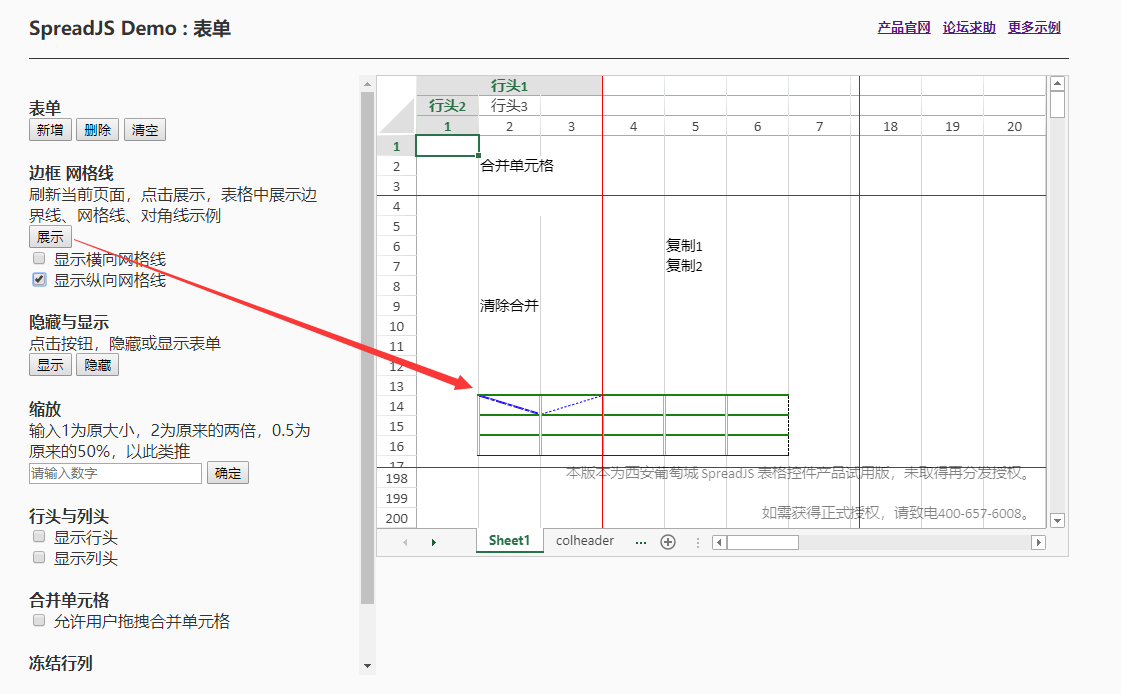1121x694 pixels.
Task: Click the 展示 button
Action: 50,237
